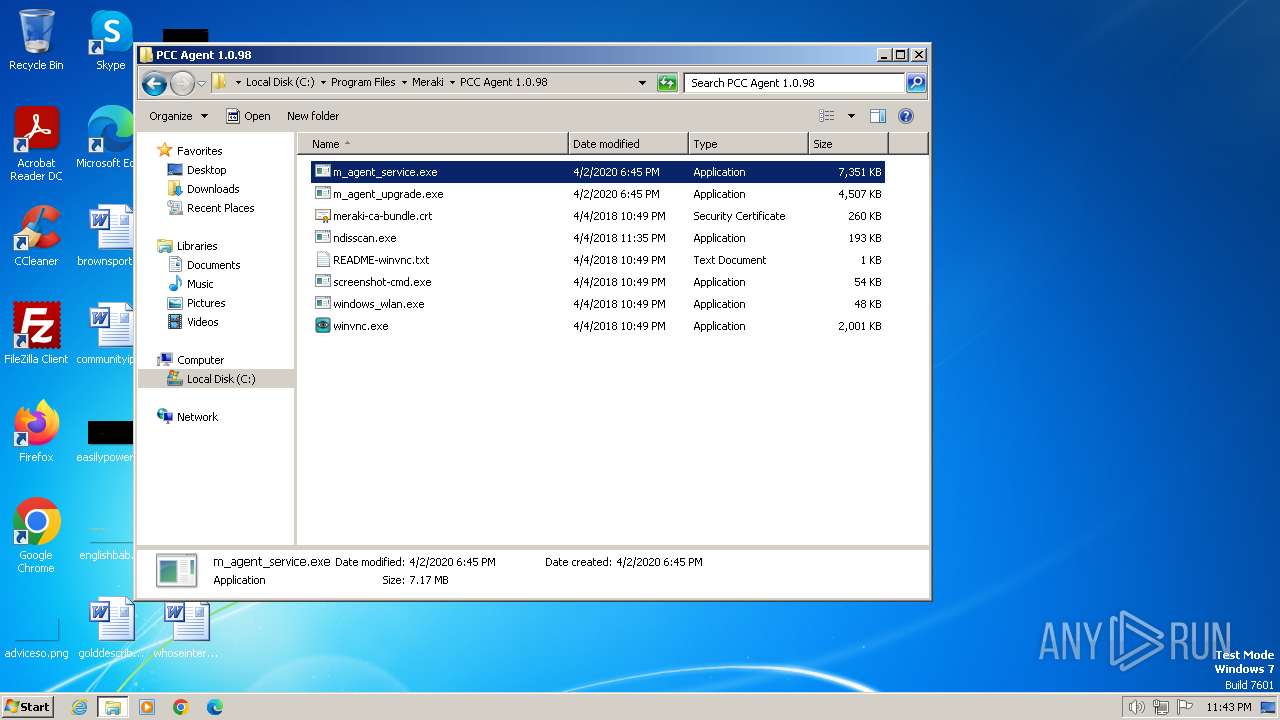This screenshot has height=720, width=1280.
Task: Sort by Size column header
Action: pos(848,144)
